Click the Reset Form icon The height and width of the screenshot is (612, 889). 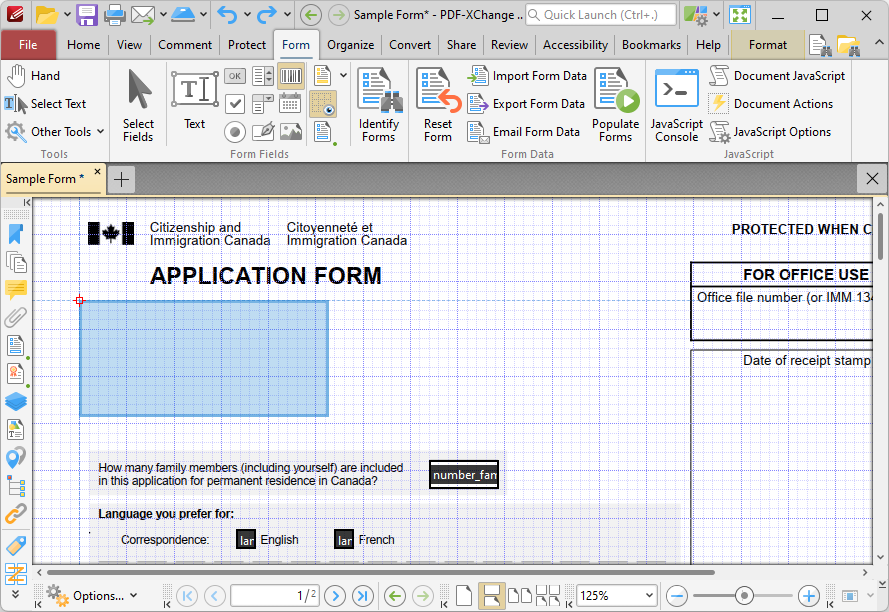pyautogui.click(x=438, y=105)
